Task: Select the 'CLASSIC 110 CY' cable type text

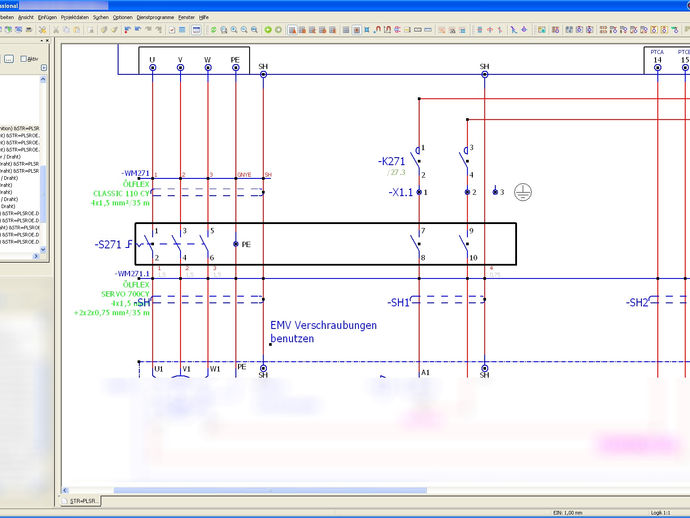Action: (x=121, y=193)
